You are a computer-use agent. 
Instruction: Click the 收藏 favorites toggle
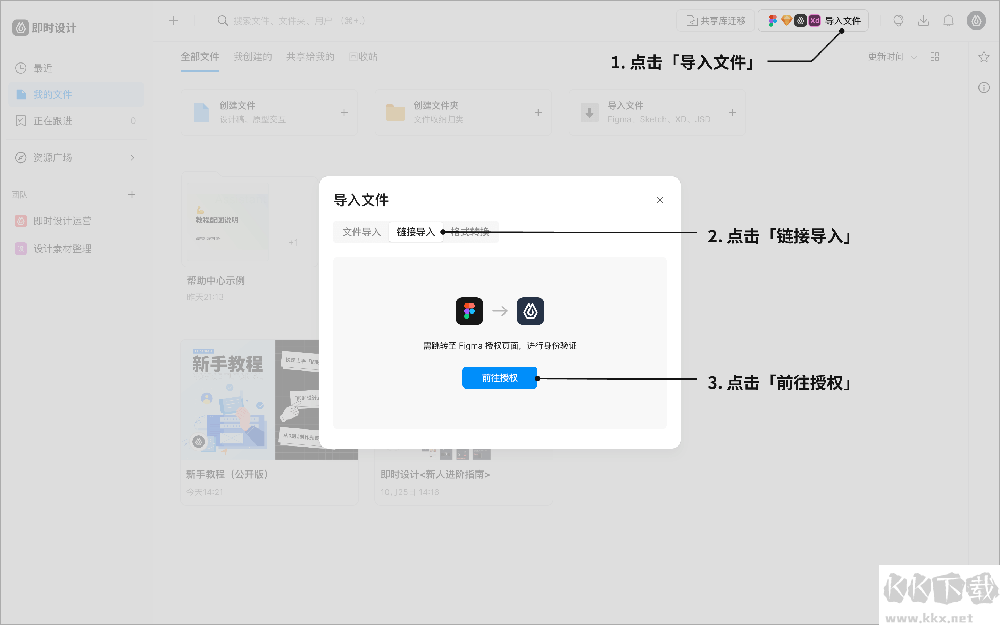tap(362, 56)
